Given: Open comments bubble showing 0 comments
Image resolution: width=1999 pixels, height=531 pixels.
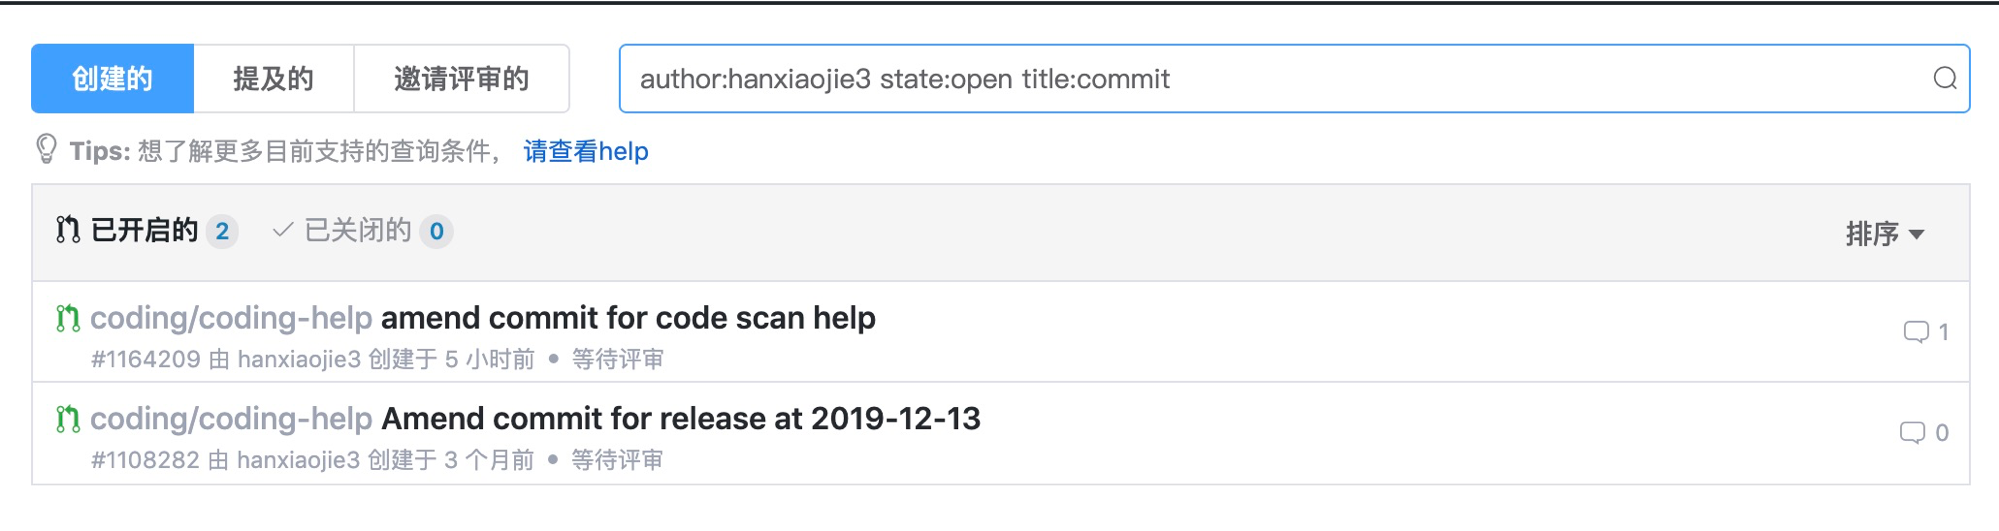Looking at the screenshot, I should point(1924,433).
